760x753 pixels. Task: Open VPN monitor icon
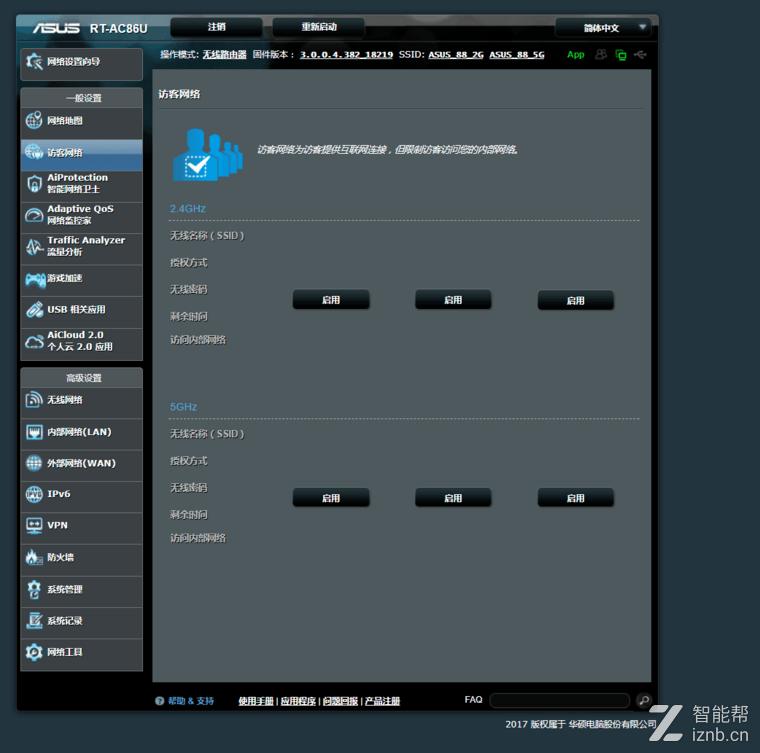tap(34, 526)
